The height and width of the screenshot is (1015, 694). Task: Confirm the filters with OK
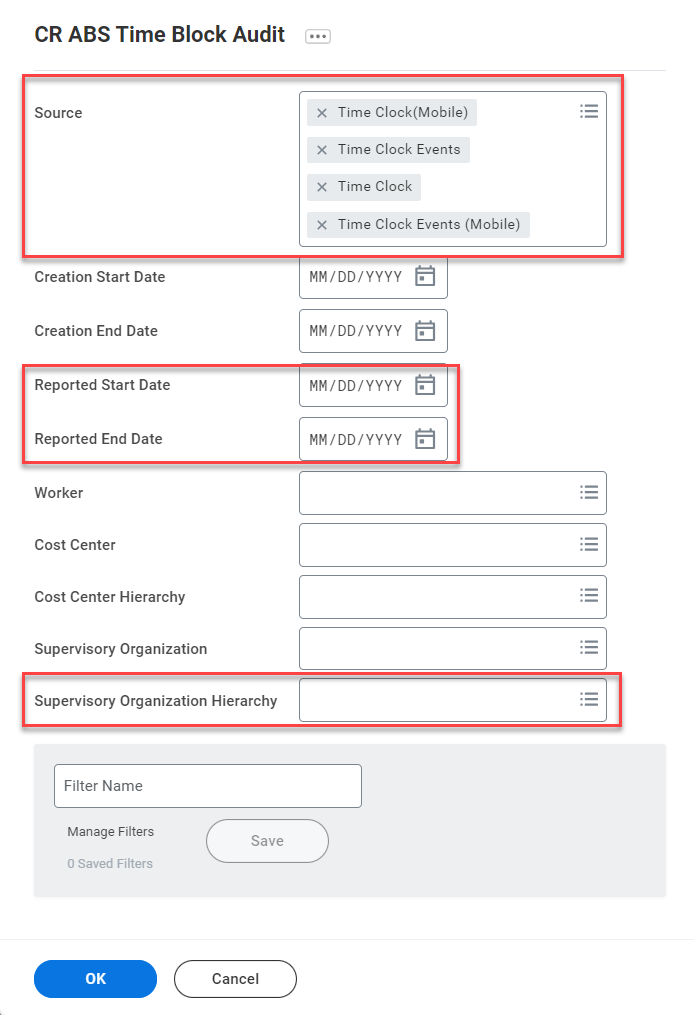coord(95,978)
